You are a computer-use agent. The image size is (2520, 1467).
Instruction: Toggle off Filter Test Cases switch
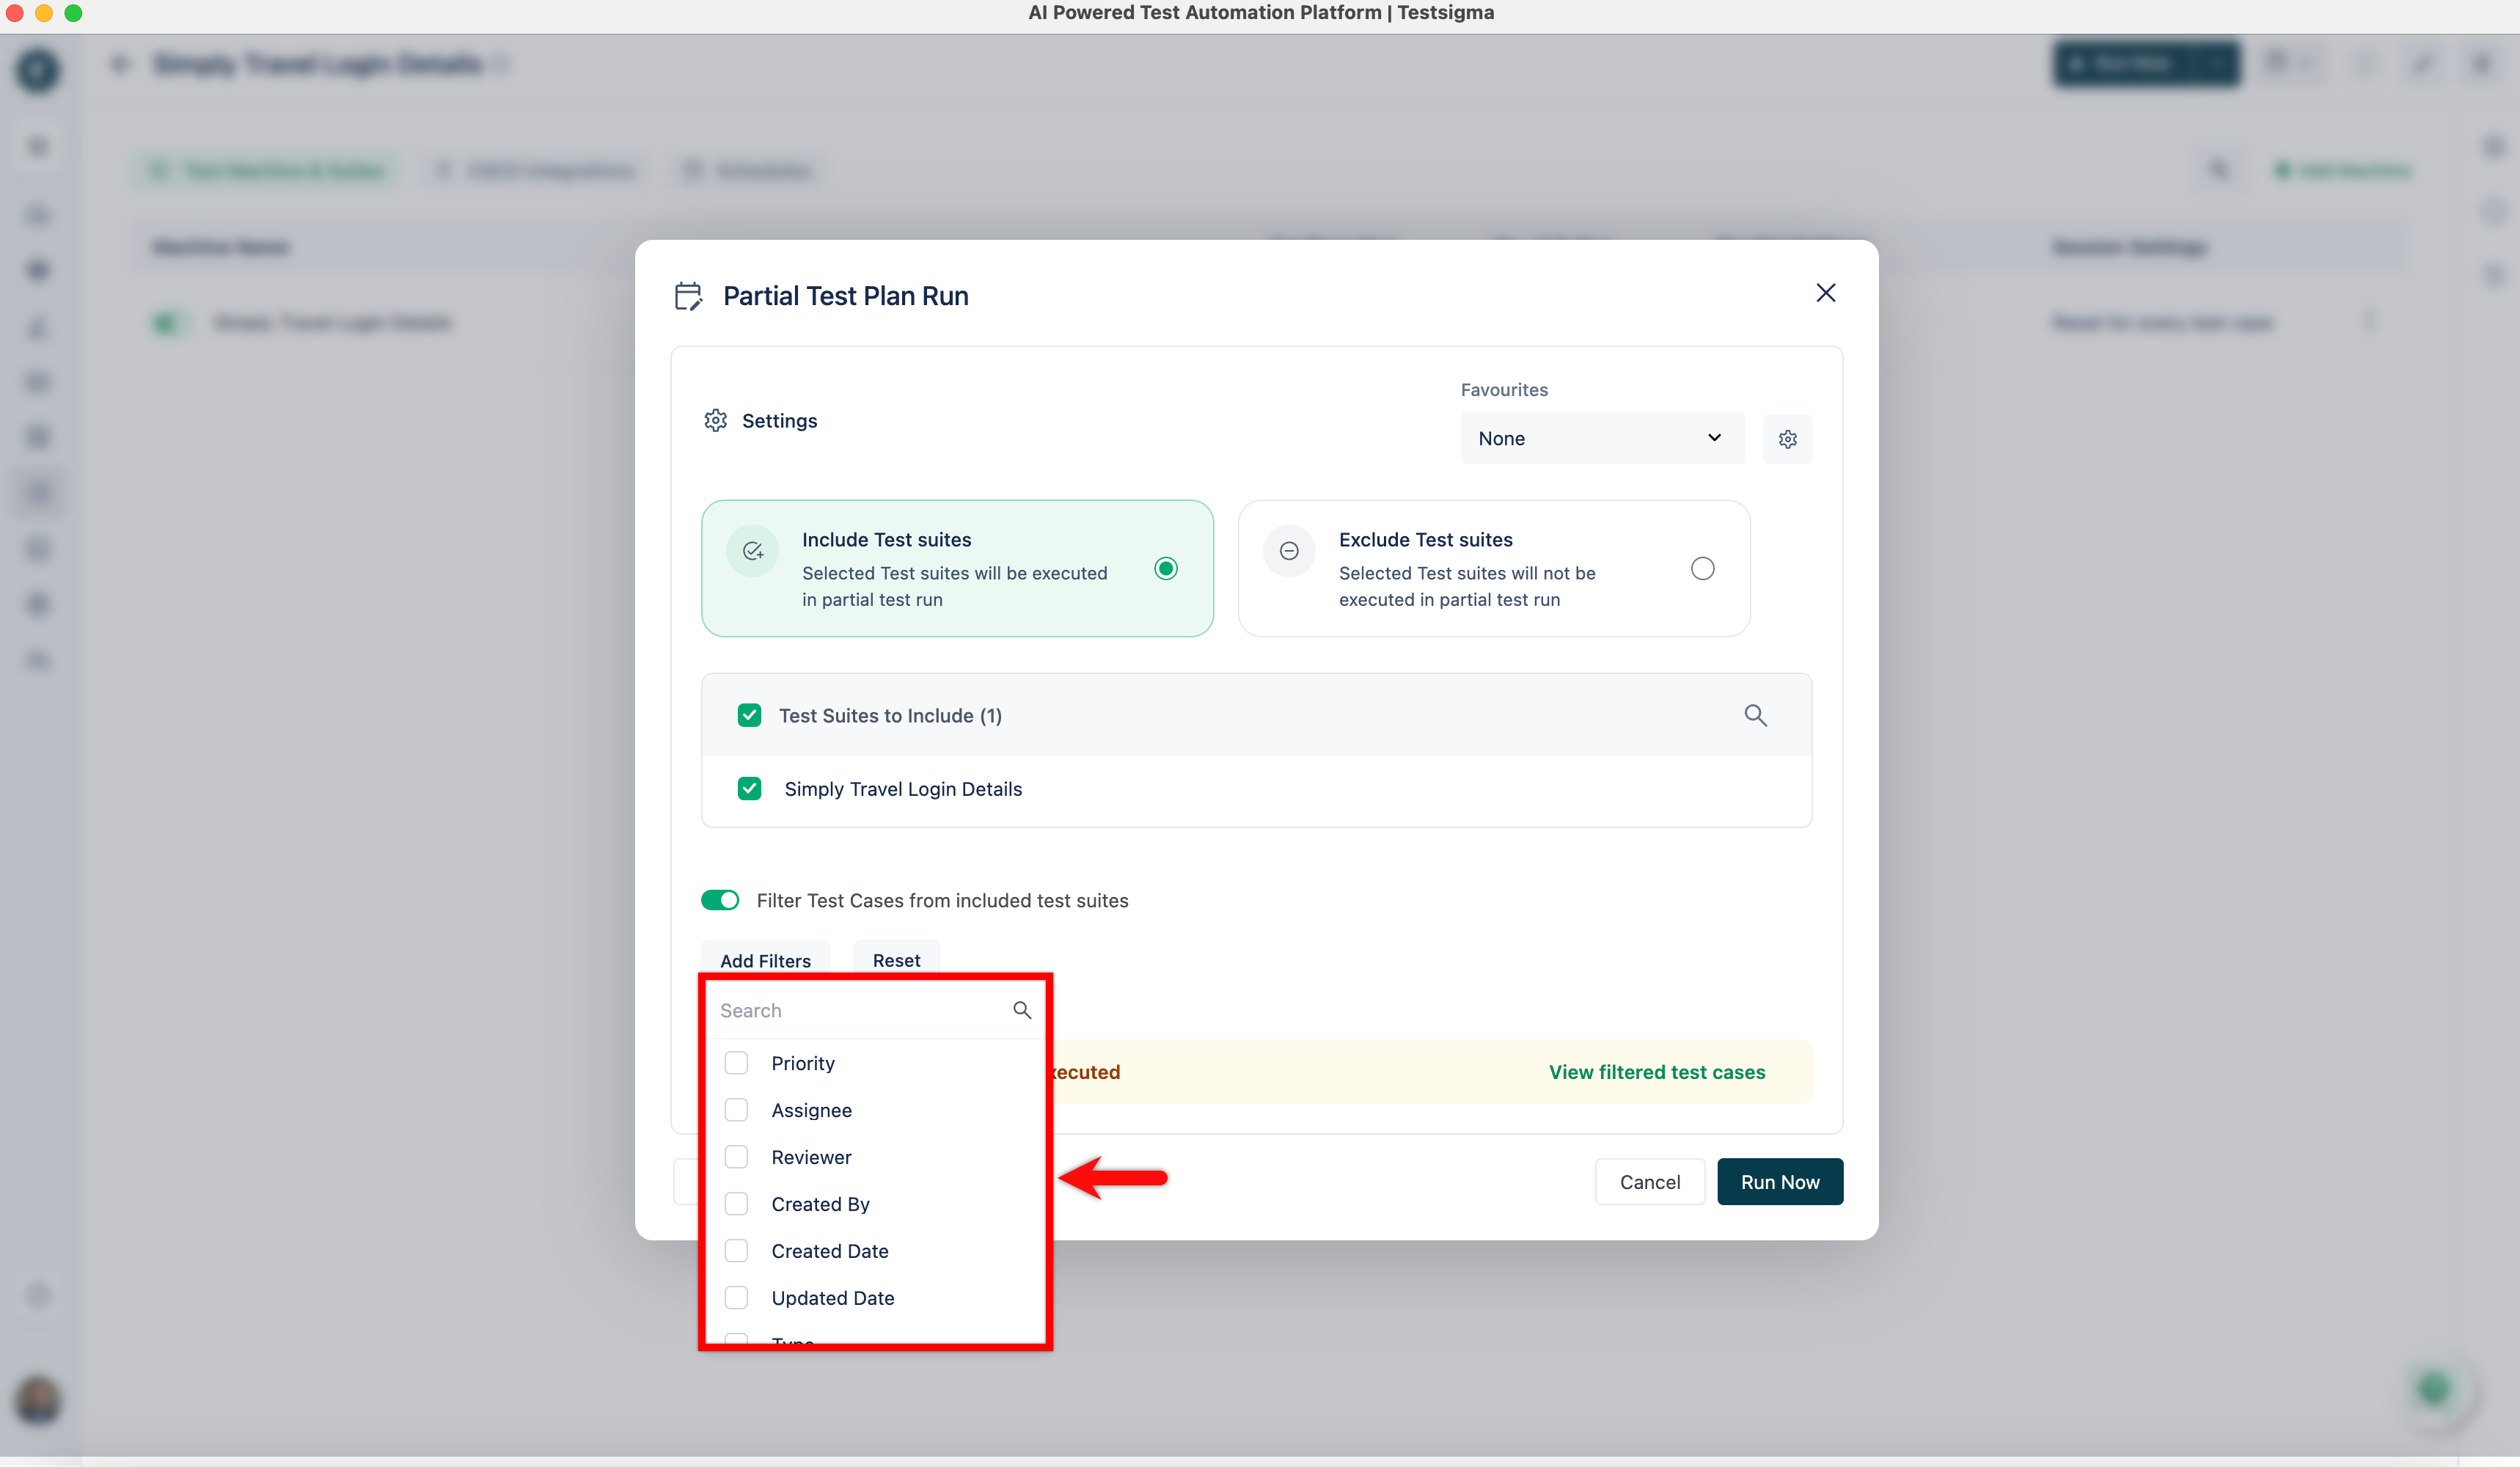tap(720, 900)
